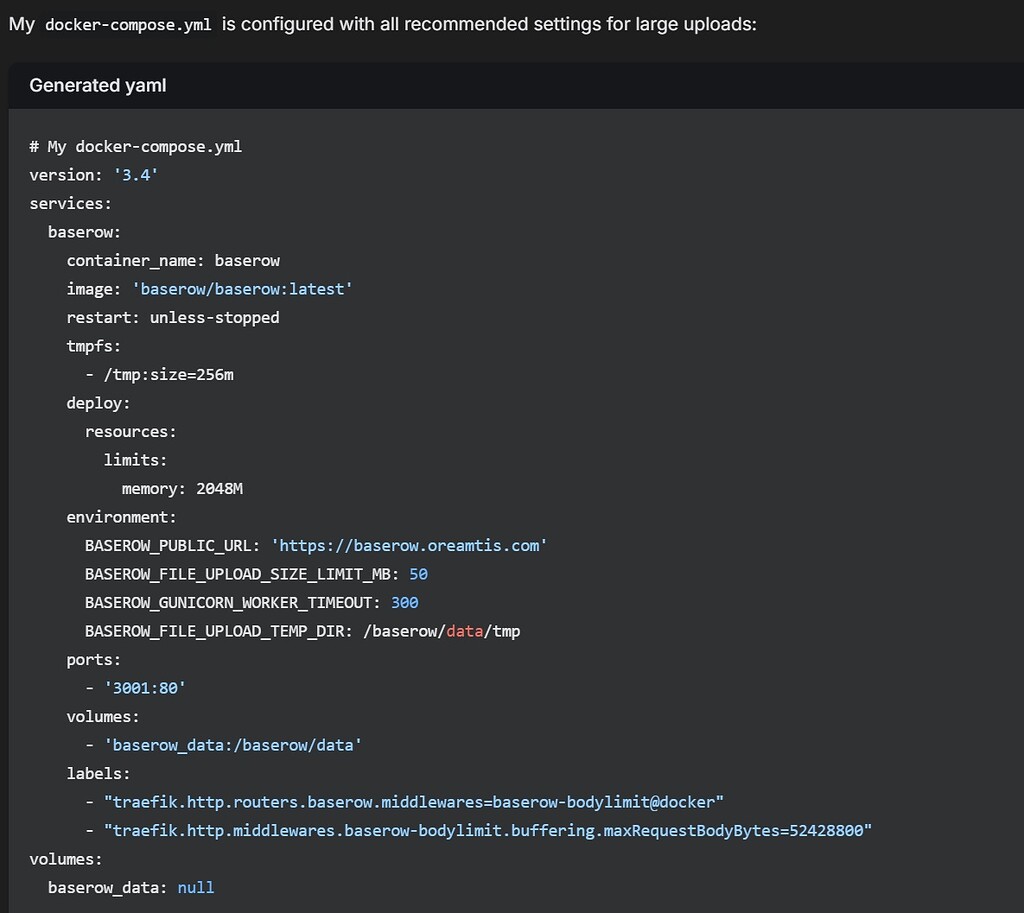Click the 'restart: unless-stopped' line
1024x913 pixels.
coord(173,318)
